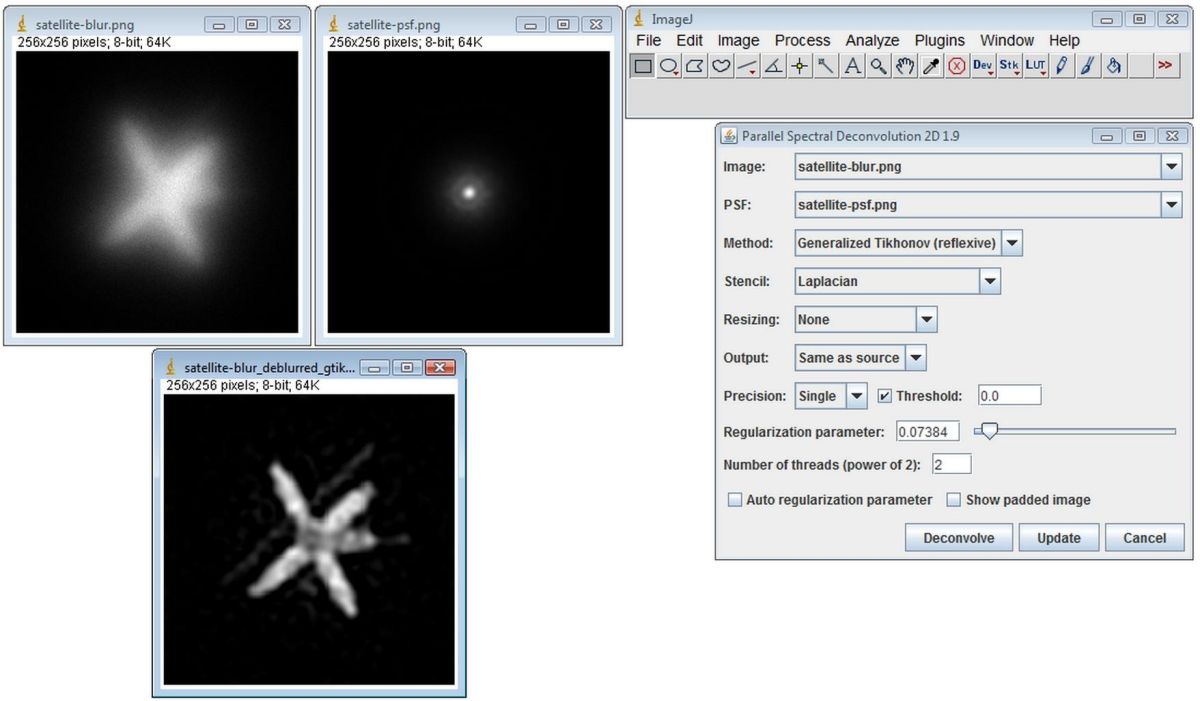The width and height of the screenshot is (1200, 701).
Task: Open the Analyze menu in ImageJ
Action: (872, 40)
